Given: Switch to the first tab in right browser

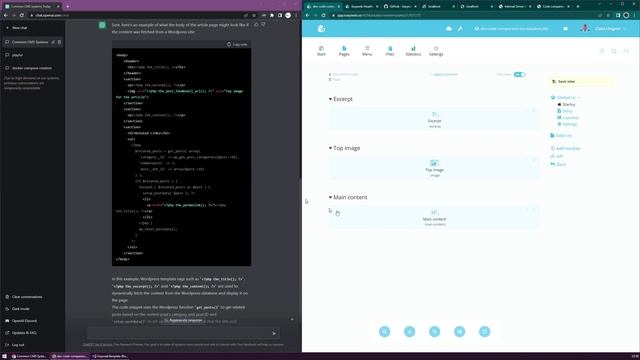Looking at the screenshot, I should 323,6.
